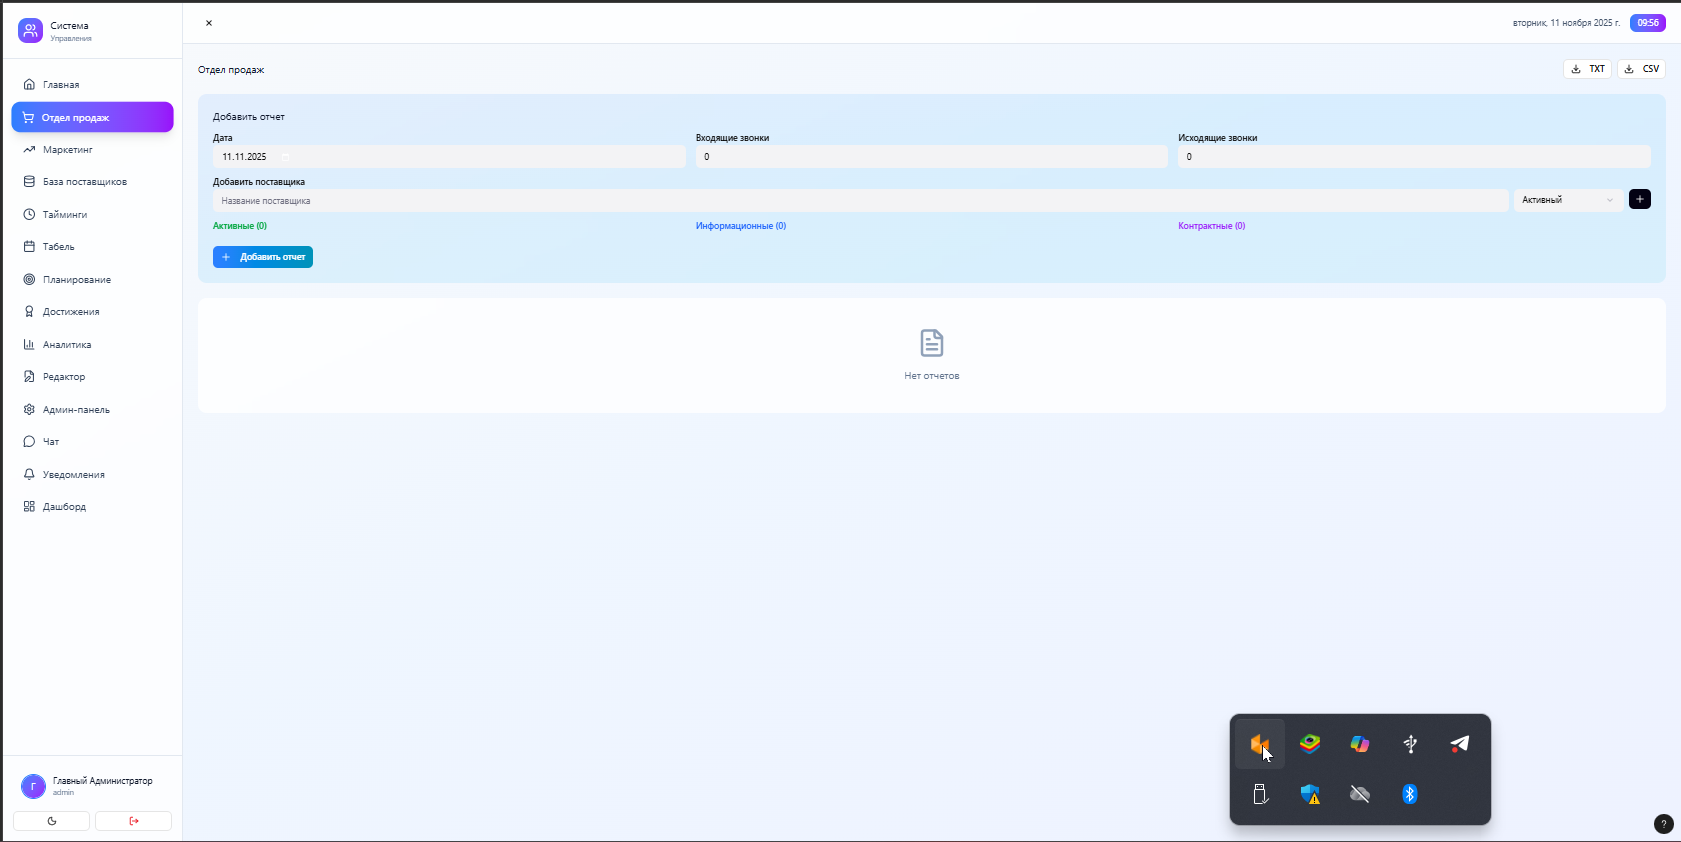1681x842 pixels.
Task: Click the Уведомления bell icon
Action: pyautogui.click(x=29, y=475)
